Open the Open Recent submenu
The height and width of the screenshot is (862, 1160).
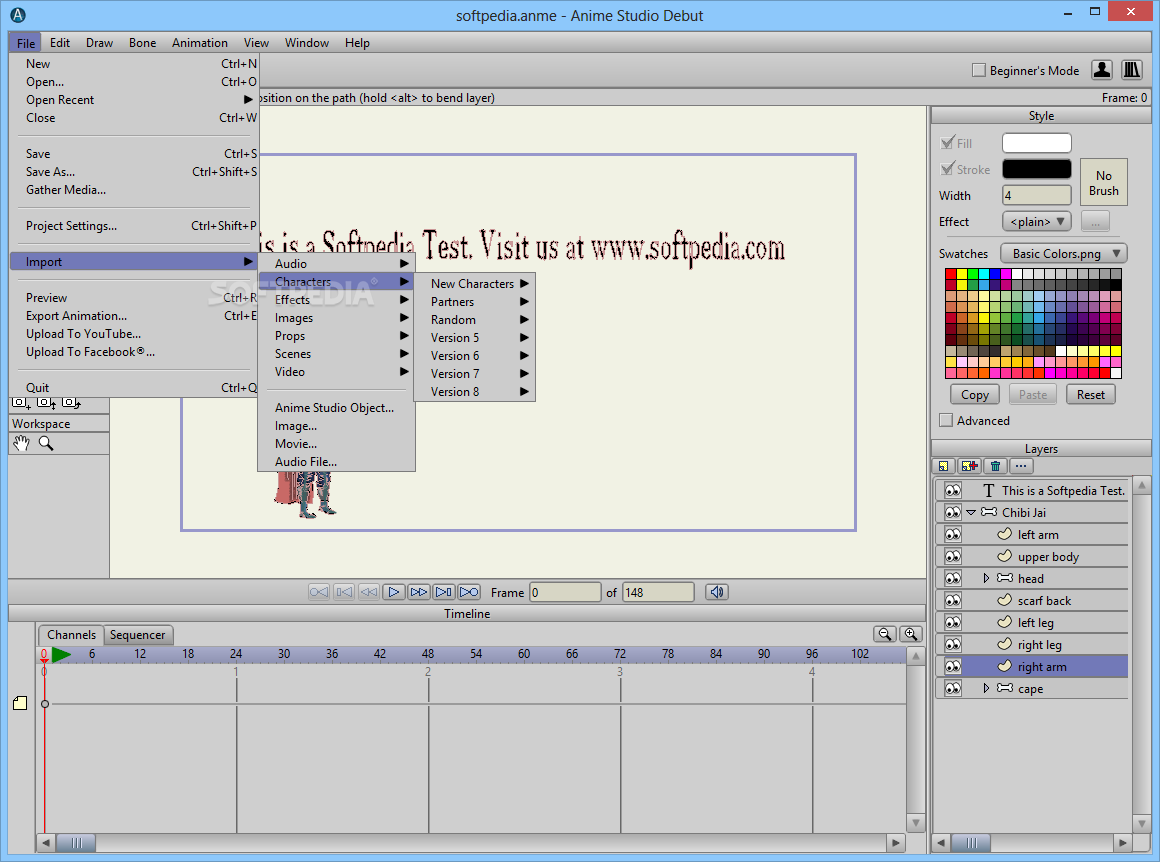click(x=135, y=100)
